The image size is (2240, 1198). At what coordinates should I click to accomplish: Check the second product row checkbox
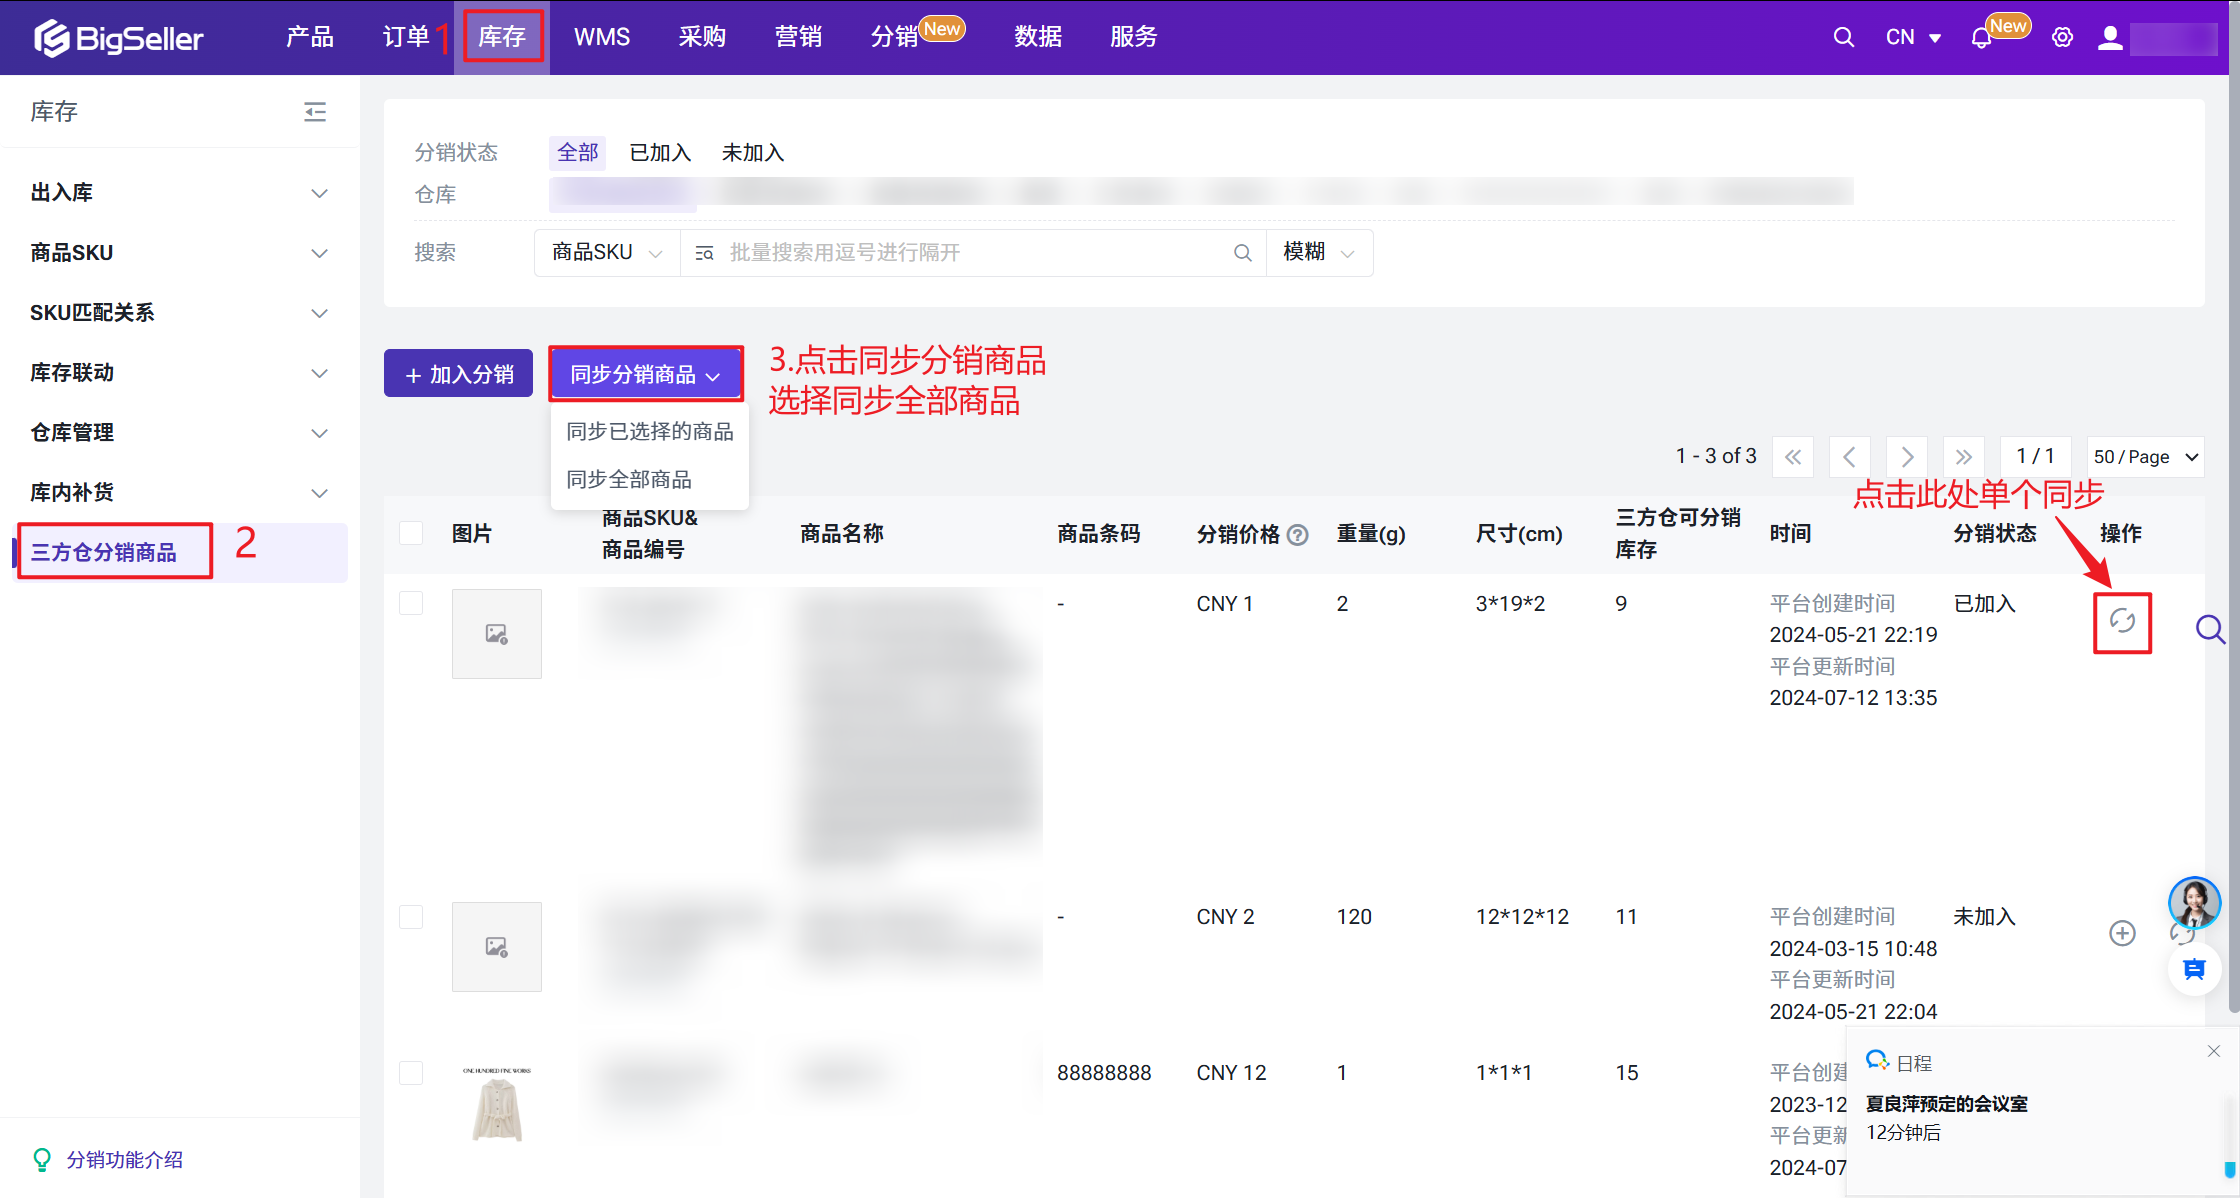411,917
